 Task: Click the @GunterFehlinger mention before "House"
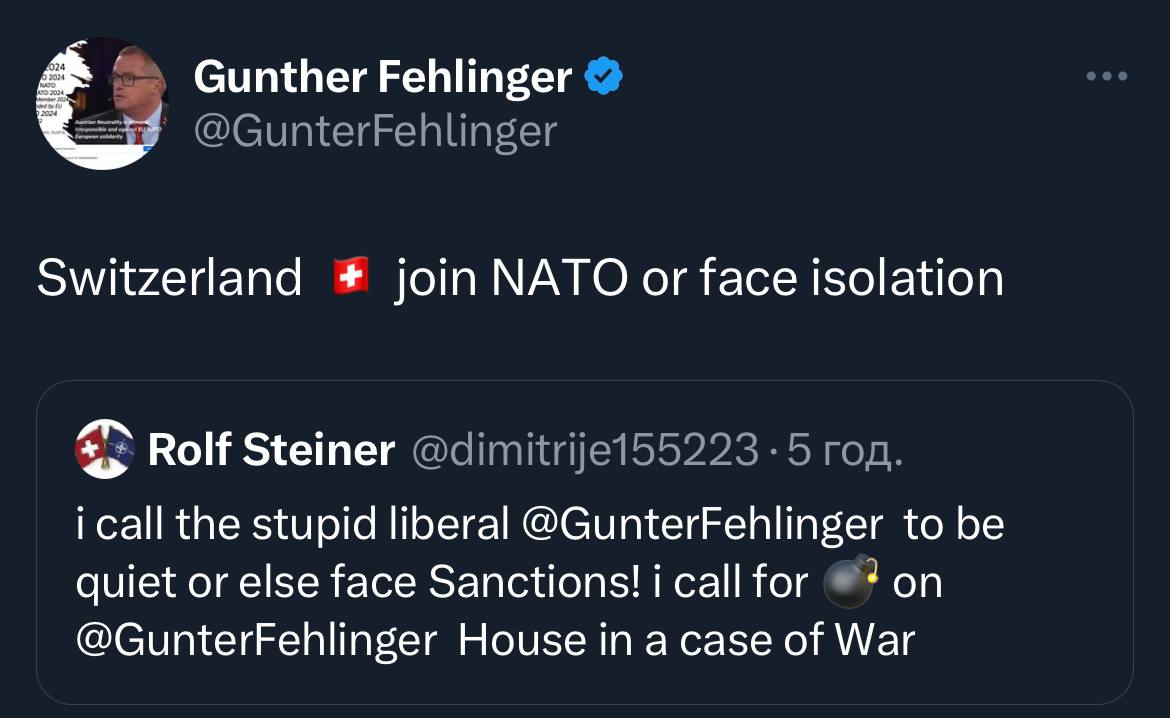click(x=257, y=641)
